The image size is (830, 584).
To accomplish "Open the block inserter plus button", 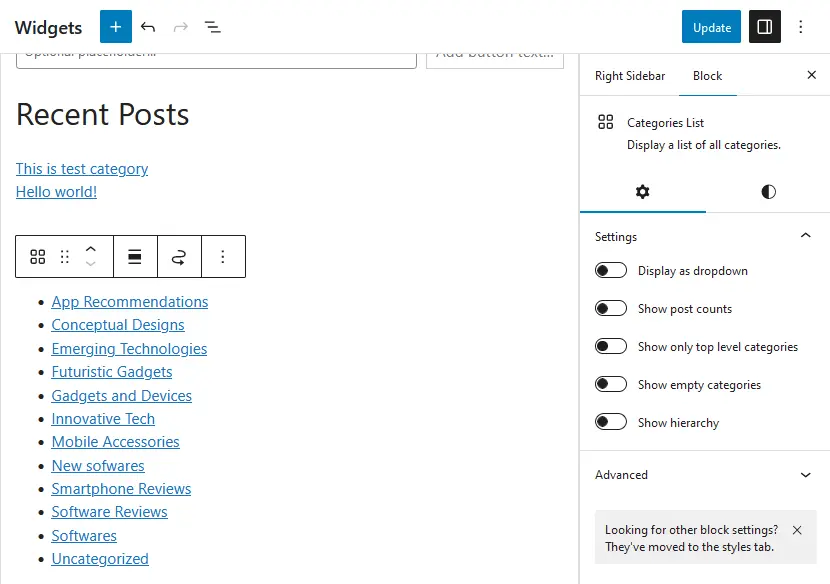I will pos(115,27).
